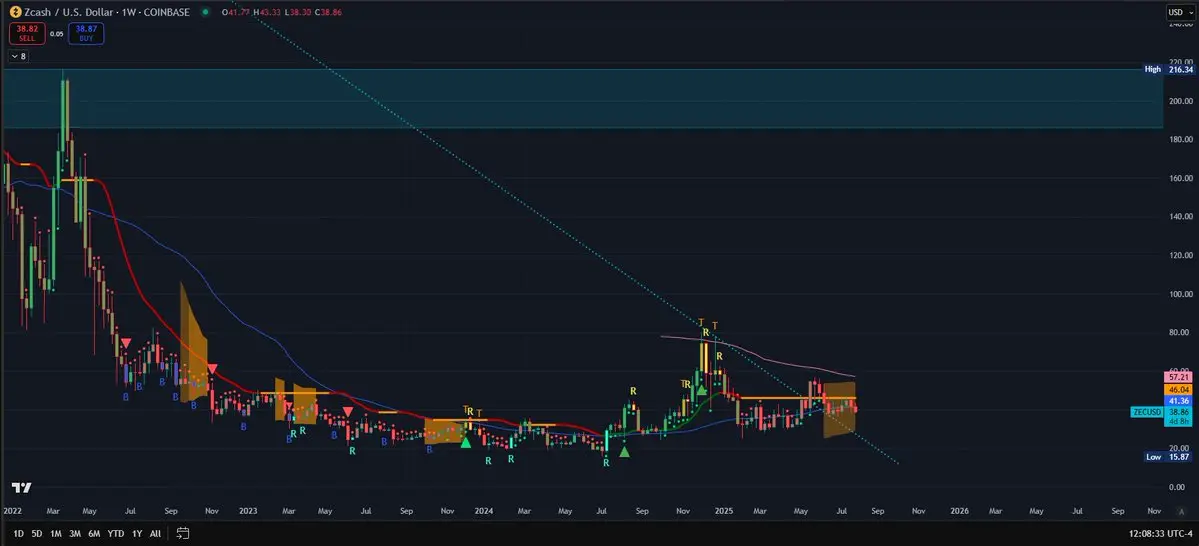This screenshot has height=546, width=1199.
Task: Open the Go to date calendar icon
Action: click(183, 533)
